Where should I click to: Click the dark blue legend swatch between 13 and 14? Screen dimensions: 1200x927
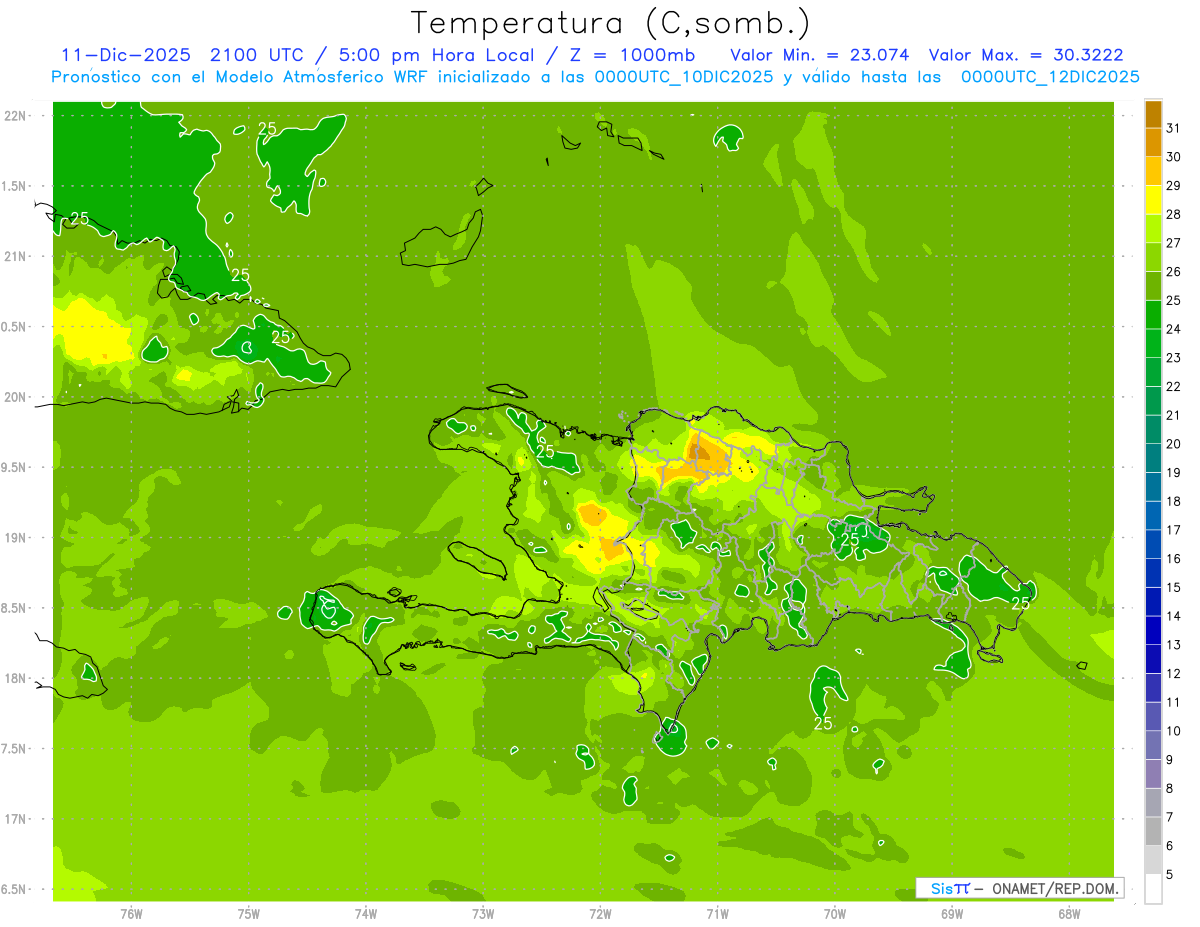[1153, 630]
